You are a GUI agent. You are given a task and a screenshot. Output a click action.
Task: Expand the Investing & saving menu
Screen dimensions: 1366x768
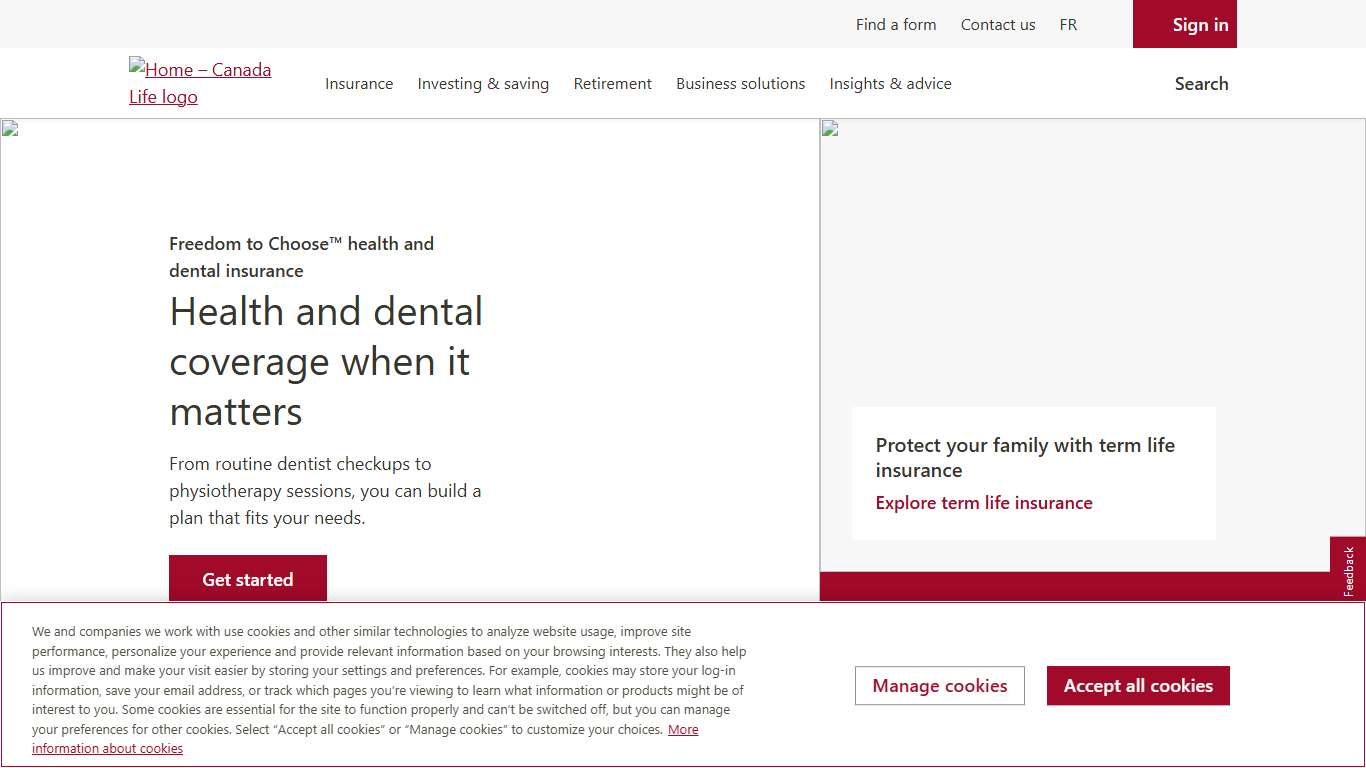[483, 84]
